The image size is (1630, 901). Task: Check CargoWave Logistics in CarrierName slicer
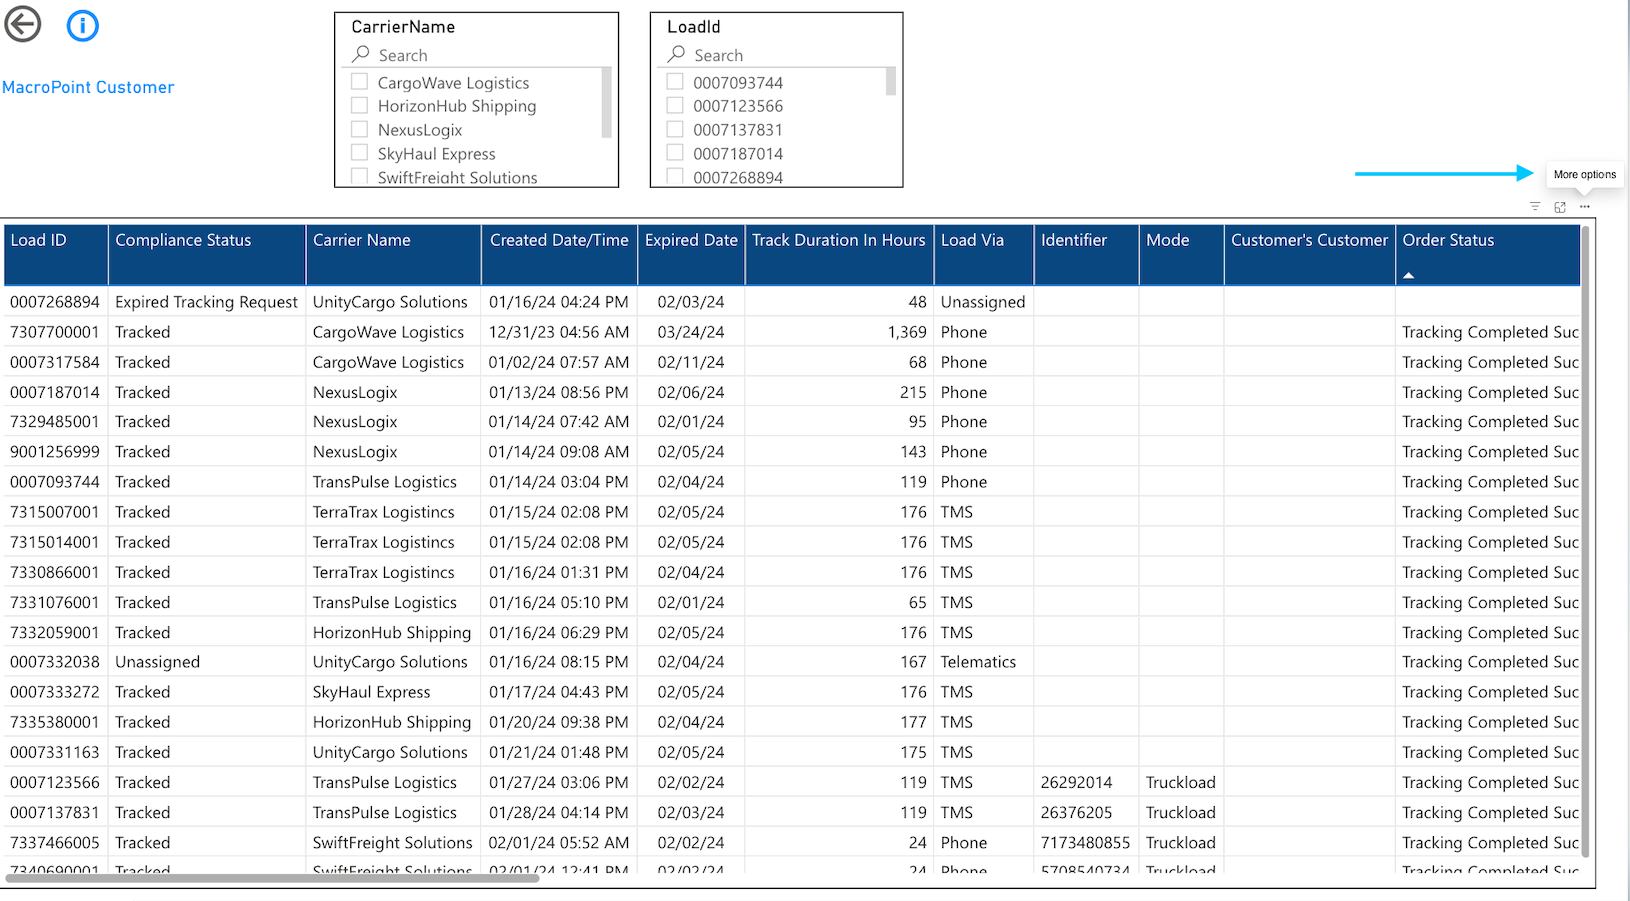point(360,82)
